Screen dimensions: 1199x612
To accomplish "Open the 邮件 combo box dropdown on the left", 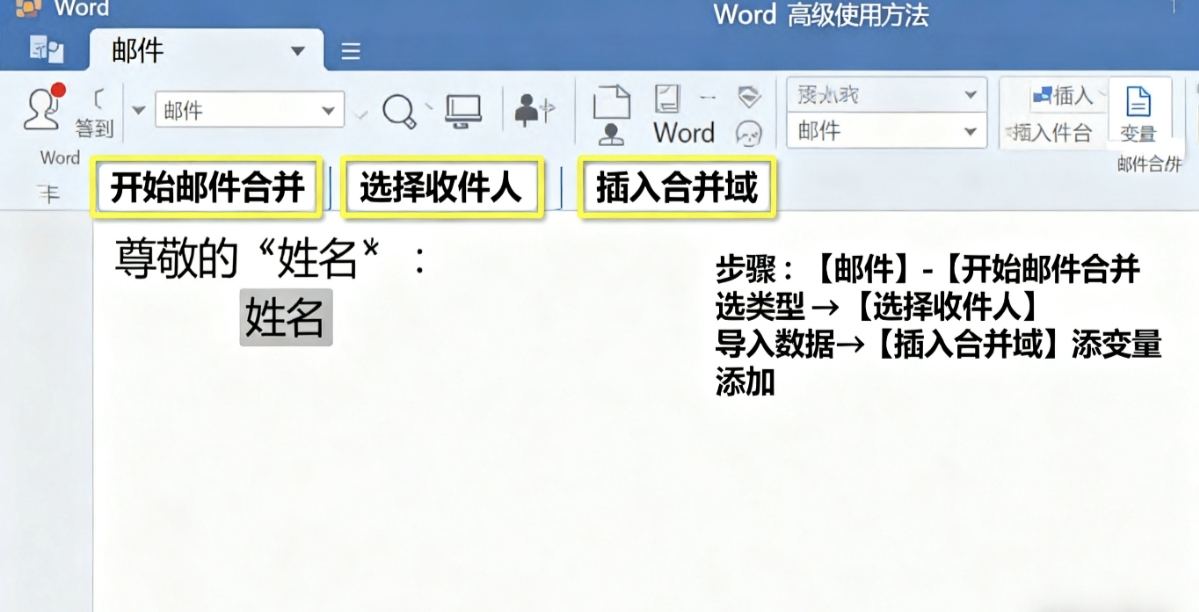I will pyautogui.click(x=330, y=110).
